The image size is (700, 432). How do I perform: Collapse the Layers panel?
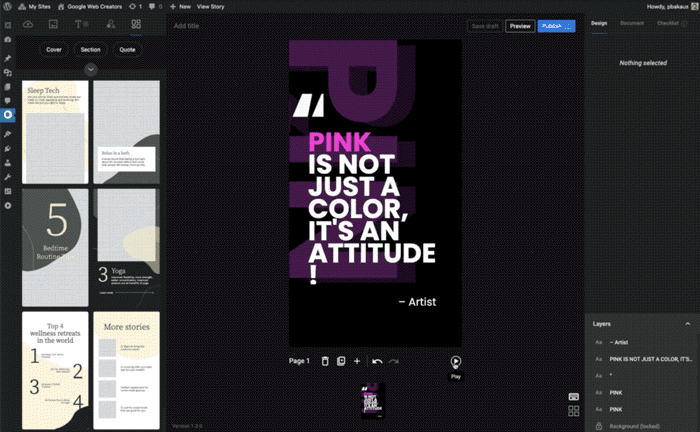(687, 324)
